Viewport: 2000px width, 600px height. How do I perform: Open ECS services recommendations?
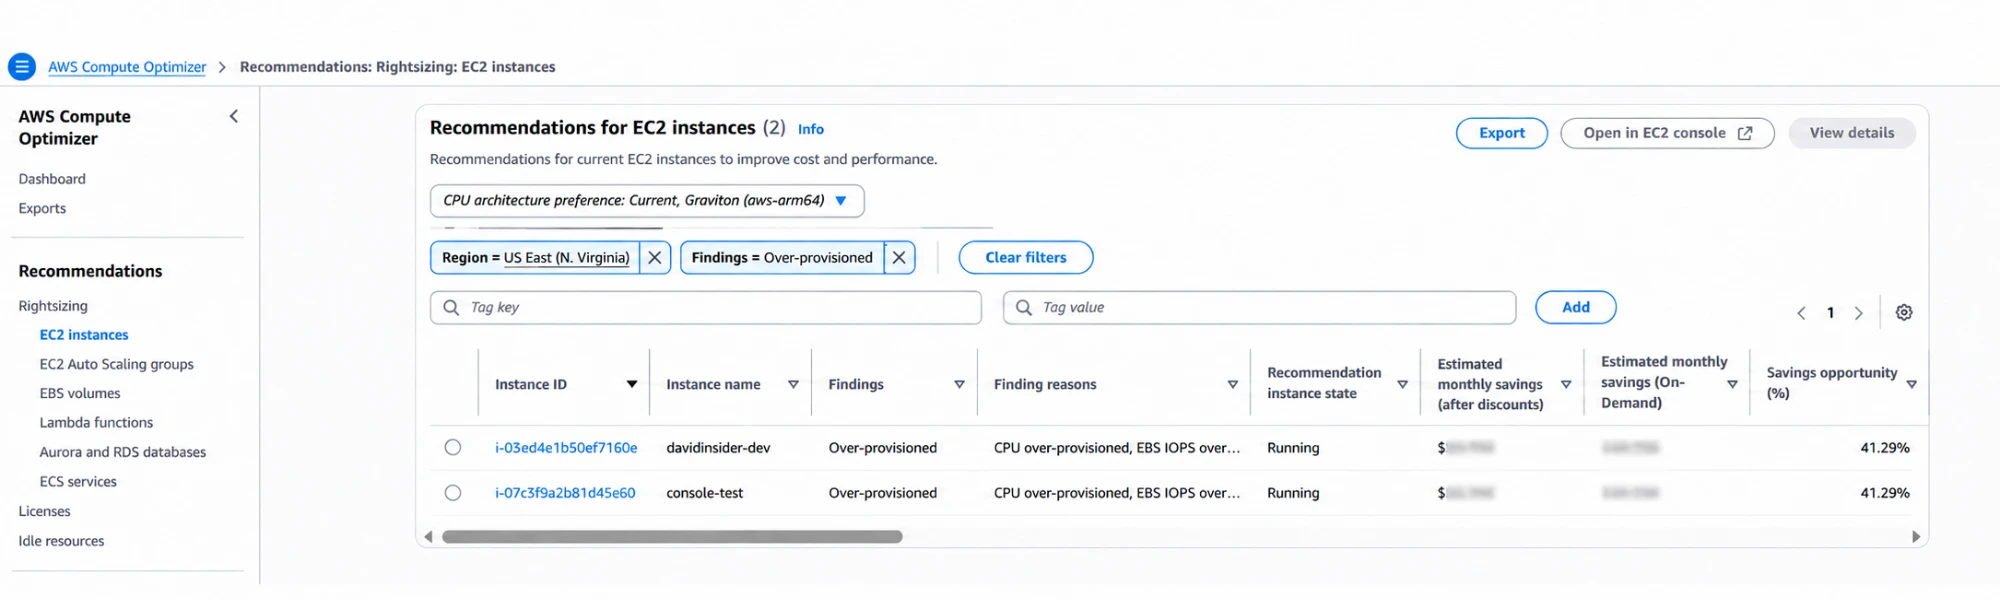[78, 481]
